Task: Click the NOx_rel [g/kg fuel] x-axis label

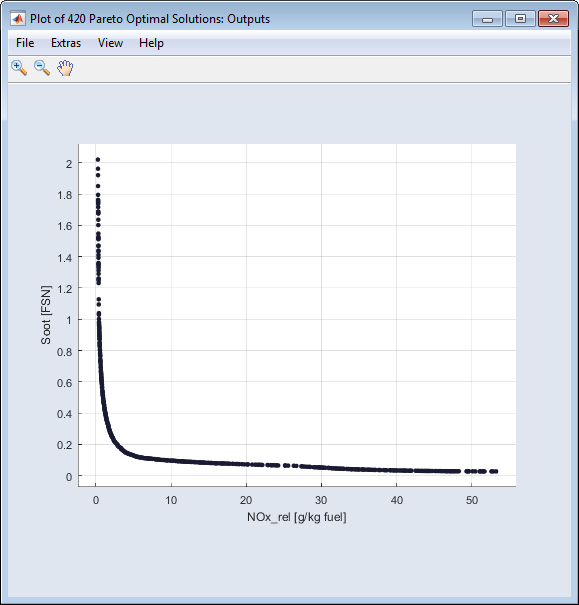Action: (x=297, y=517)
